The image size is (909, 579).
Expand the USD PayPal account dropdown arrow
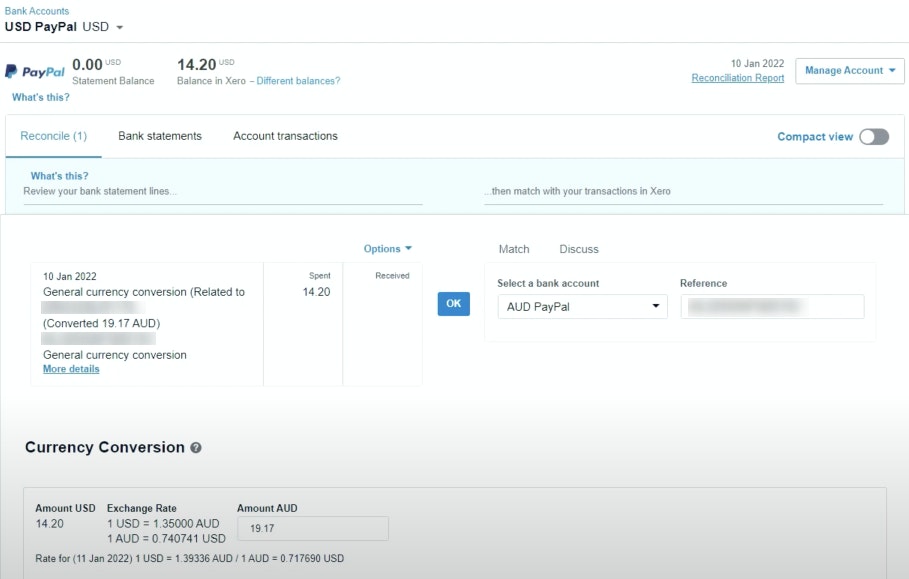[x=119, y=27]
